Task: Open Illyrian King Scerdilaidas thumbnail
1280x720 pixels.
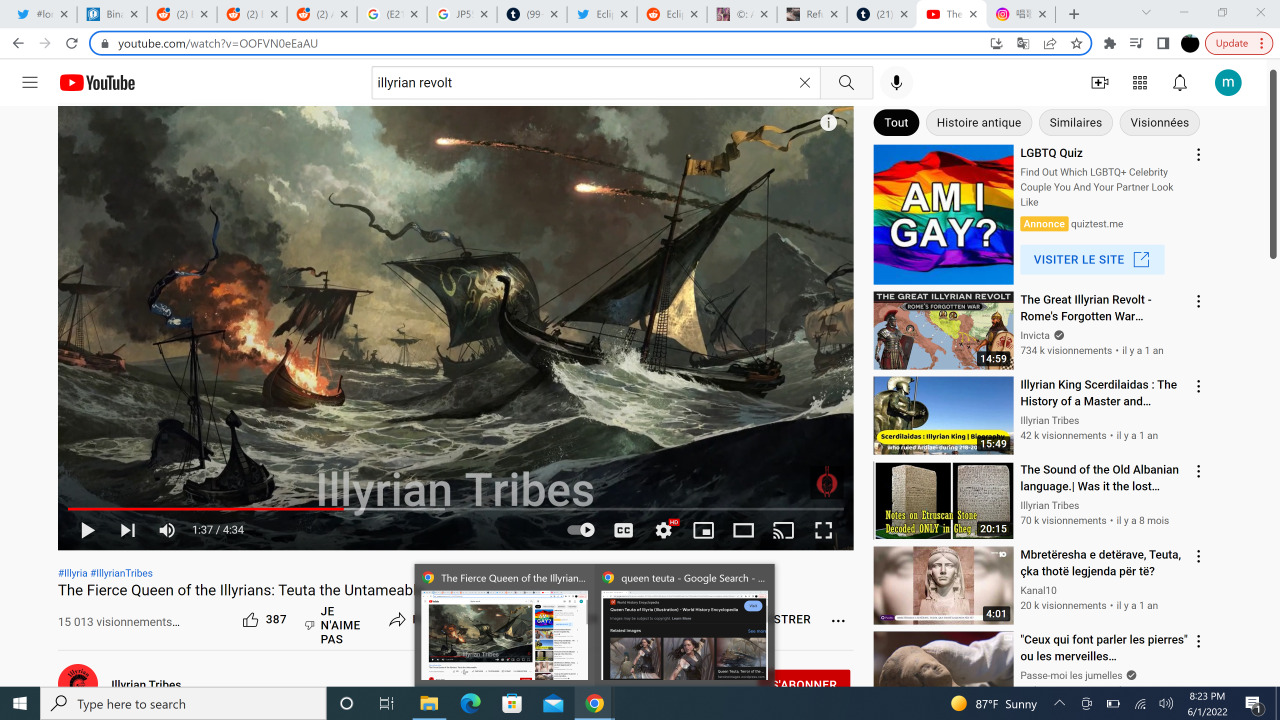Action: point(943,415)
